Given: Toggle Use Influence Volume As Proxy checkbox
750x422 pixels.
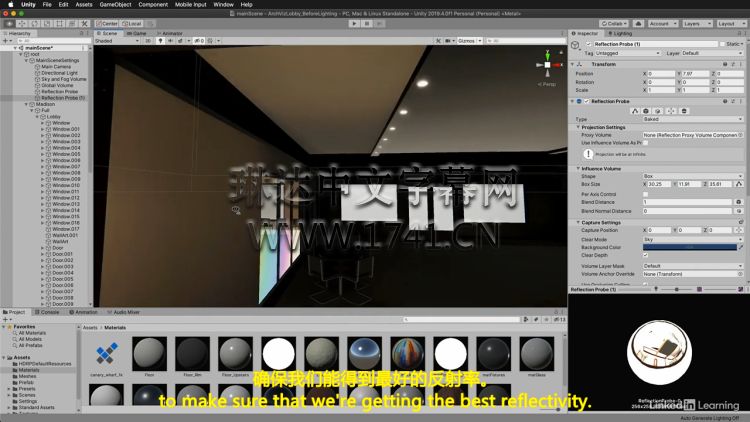Looking at the screenshot, I should 645,143.
